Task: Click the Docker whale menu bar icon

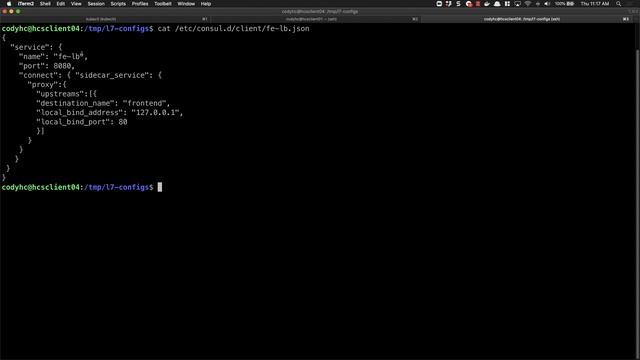Action: point(487,4)
